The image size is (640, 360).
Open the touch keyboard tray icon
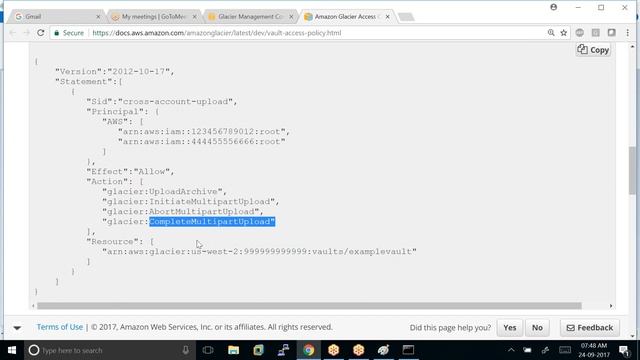[565, 350]
